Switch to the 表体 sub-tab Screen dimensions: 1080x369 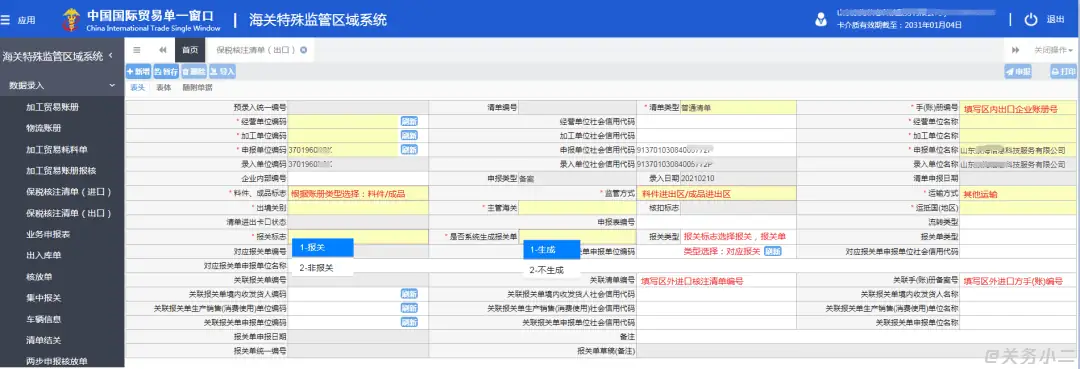click(163, 87)
